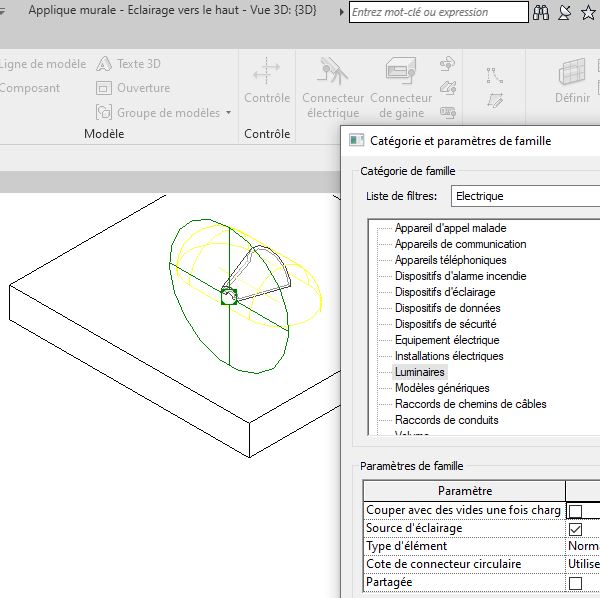Uncheck the Source d'éclairage checkbox
Image resolution: width=600 pixels, height=598 pixels.
(x=575, y=529)
